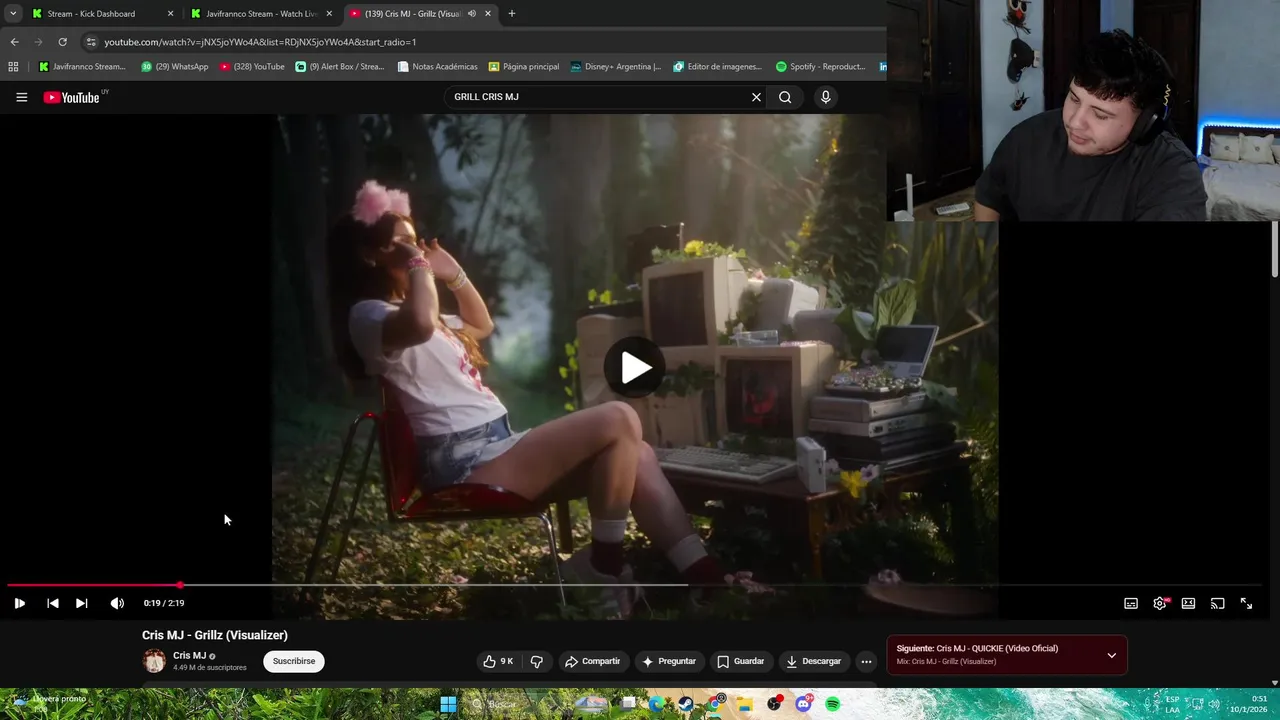
Task: Mute the video volume speaker
Action: click(x=117, y=603)
